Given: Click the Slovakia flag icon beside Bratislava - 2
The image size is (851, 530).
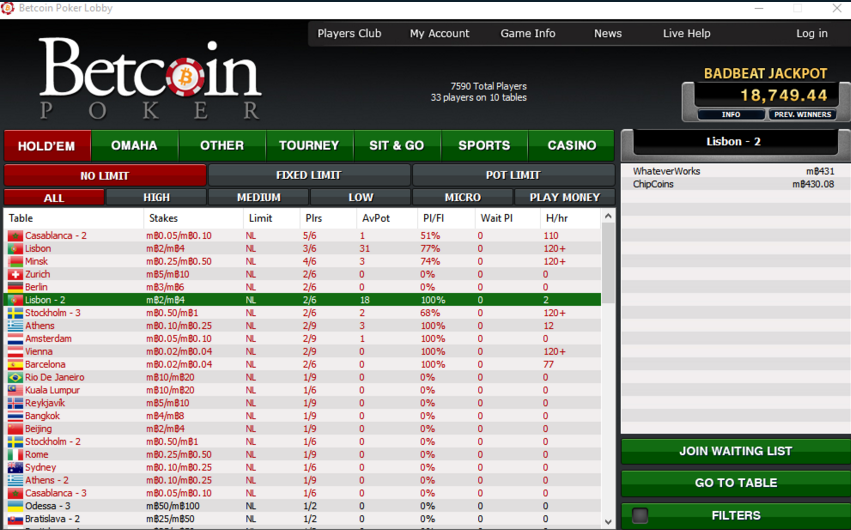Looking at the screenshot, I should (x=15, y=519).
